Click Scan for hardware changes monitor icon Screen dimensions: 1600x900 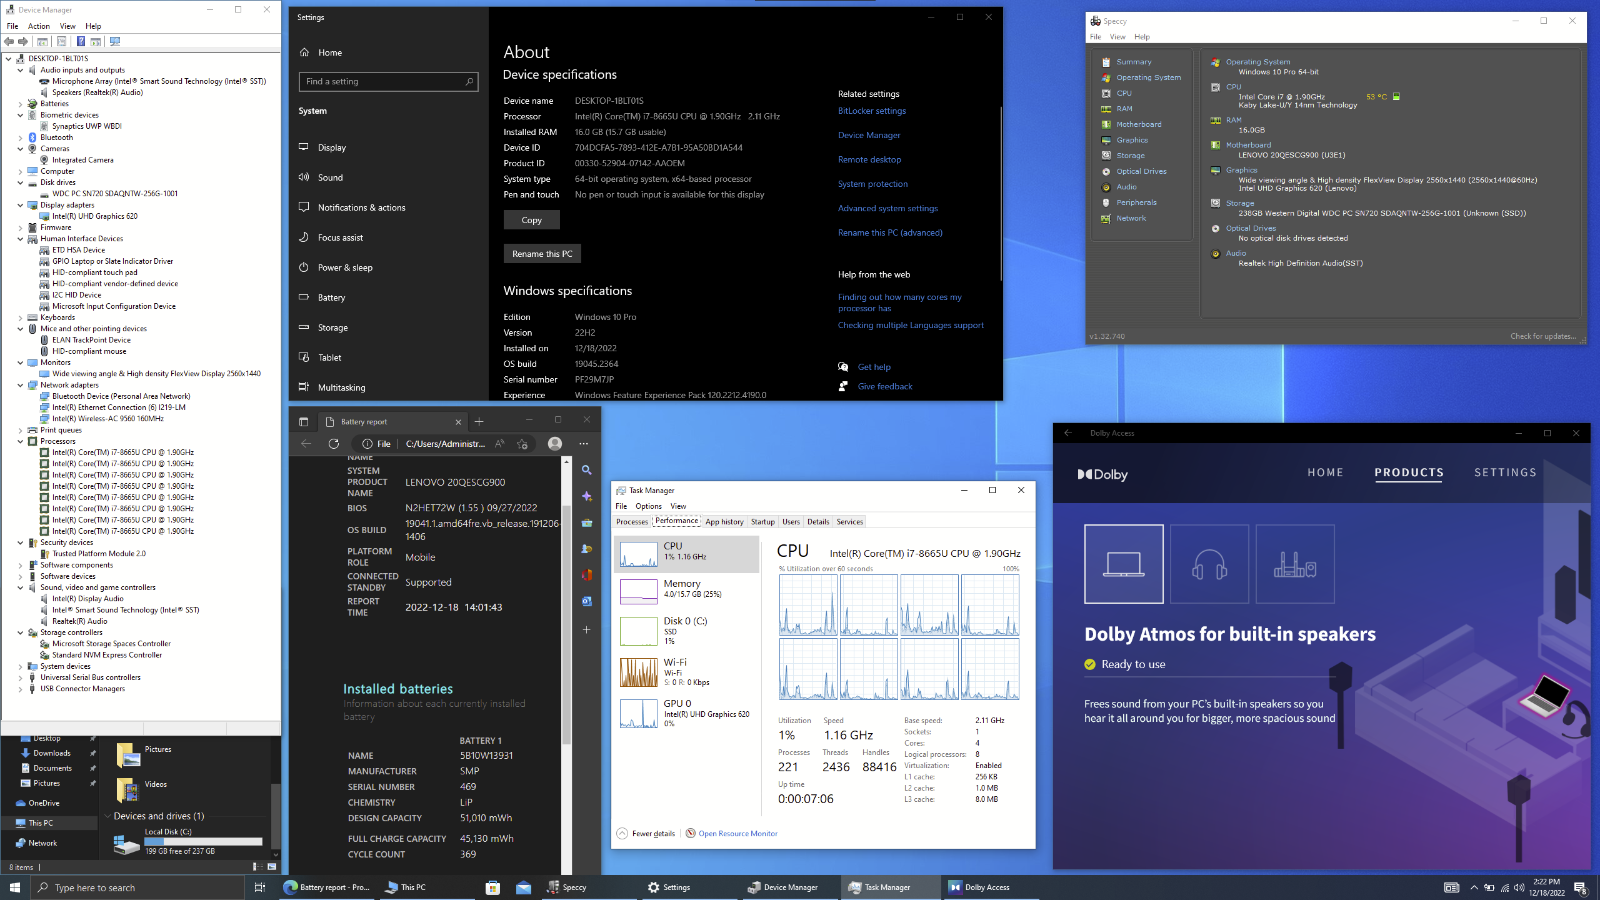(115, 41)
